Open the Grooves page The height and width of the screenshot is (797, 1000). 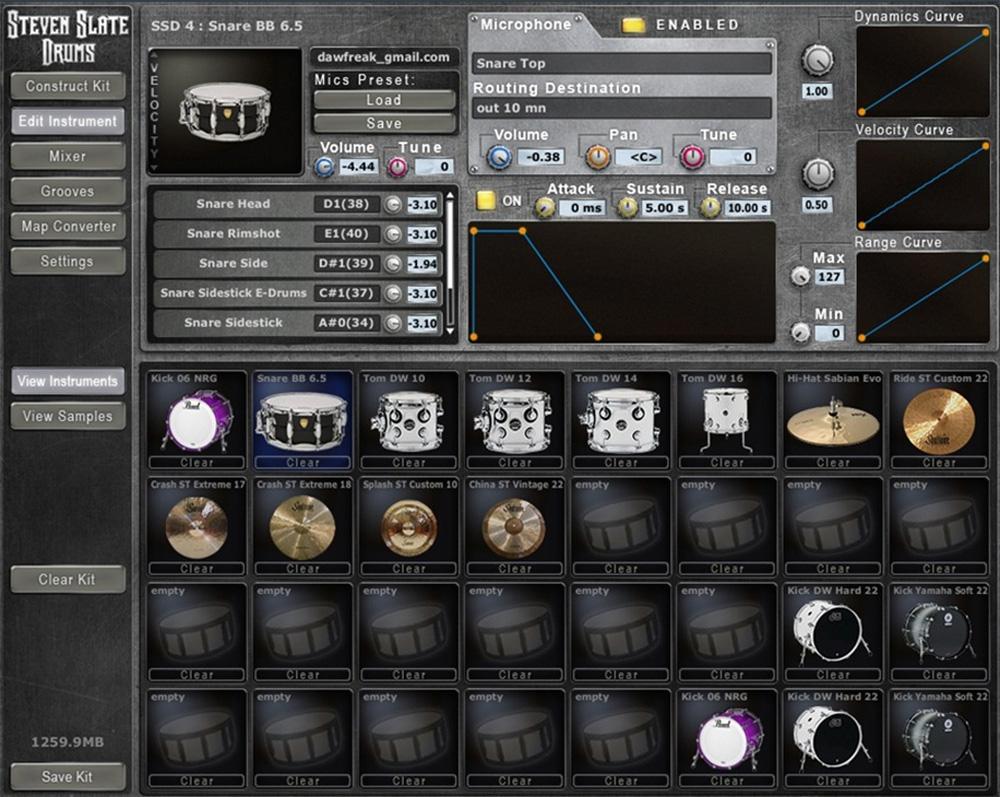click(68, 191)
